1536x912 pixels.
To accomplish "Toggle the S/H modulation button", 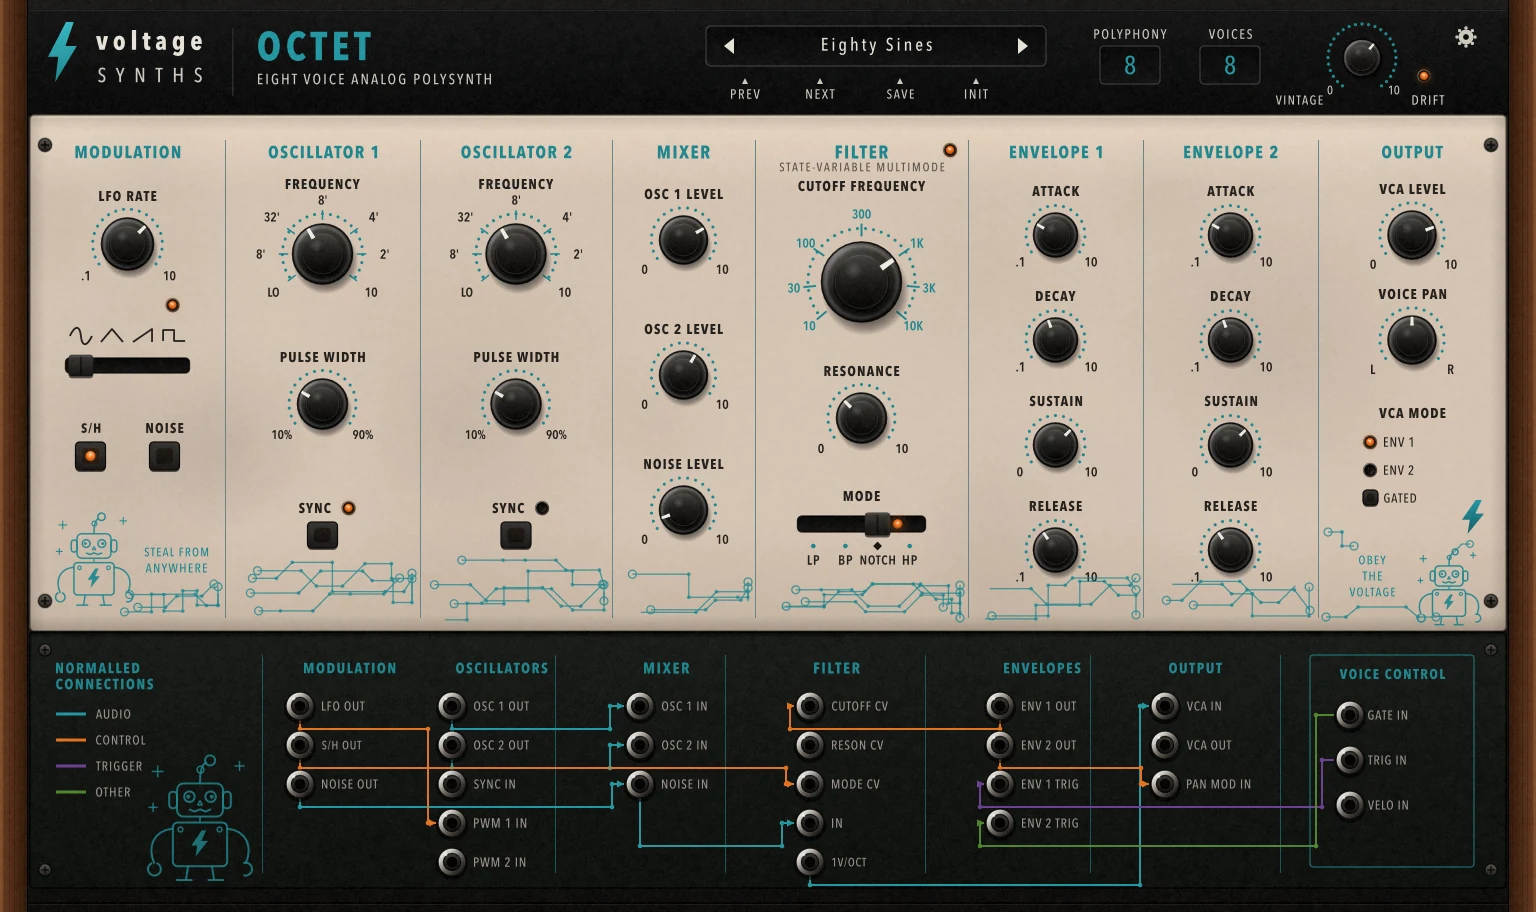I will click(90, 456).
